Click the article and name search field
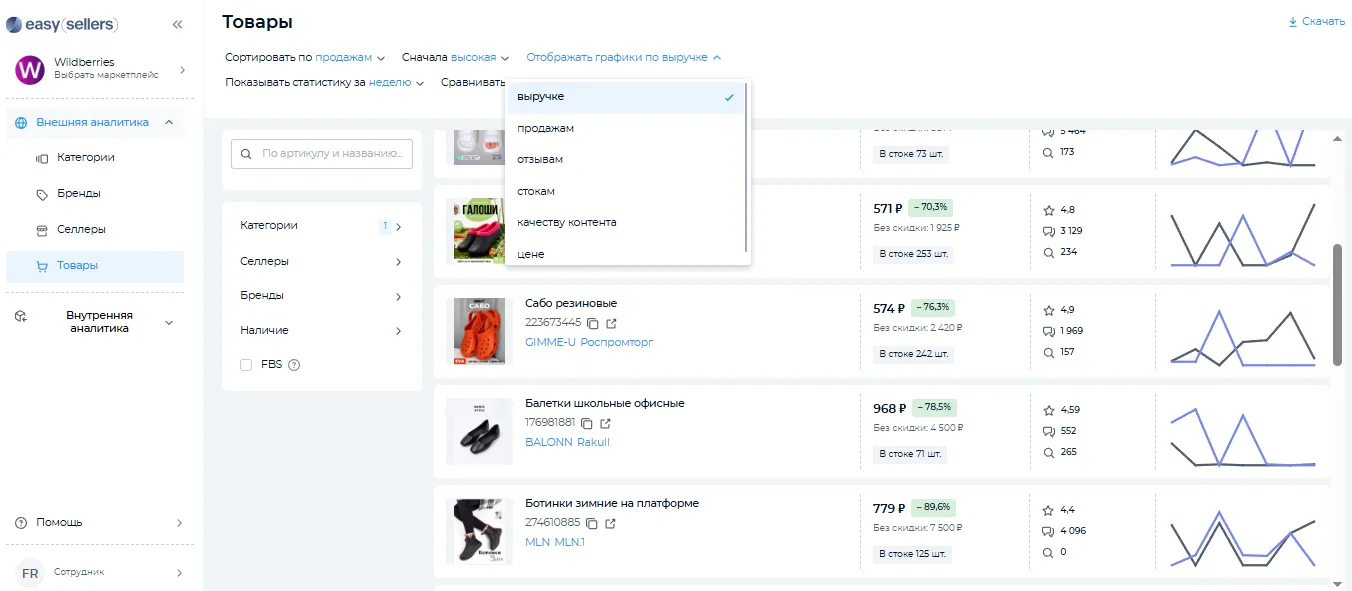The image size is (1352, 591). point(335,154)
